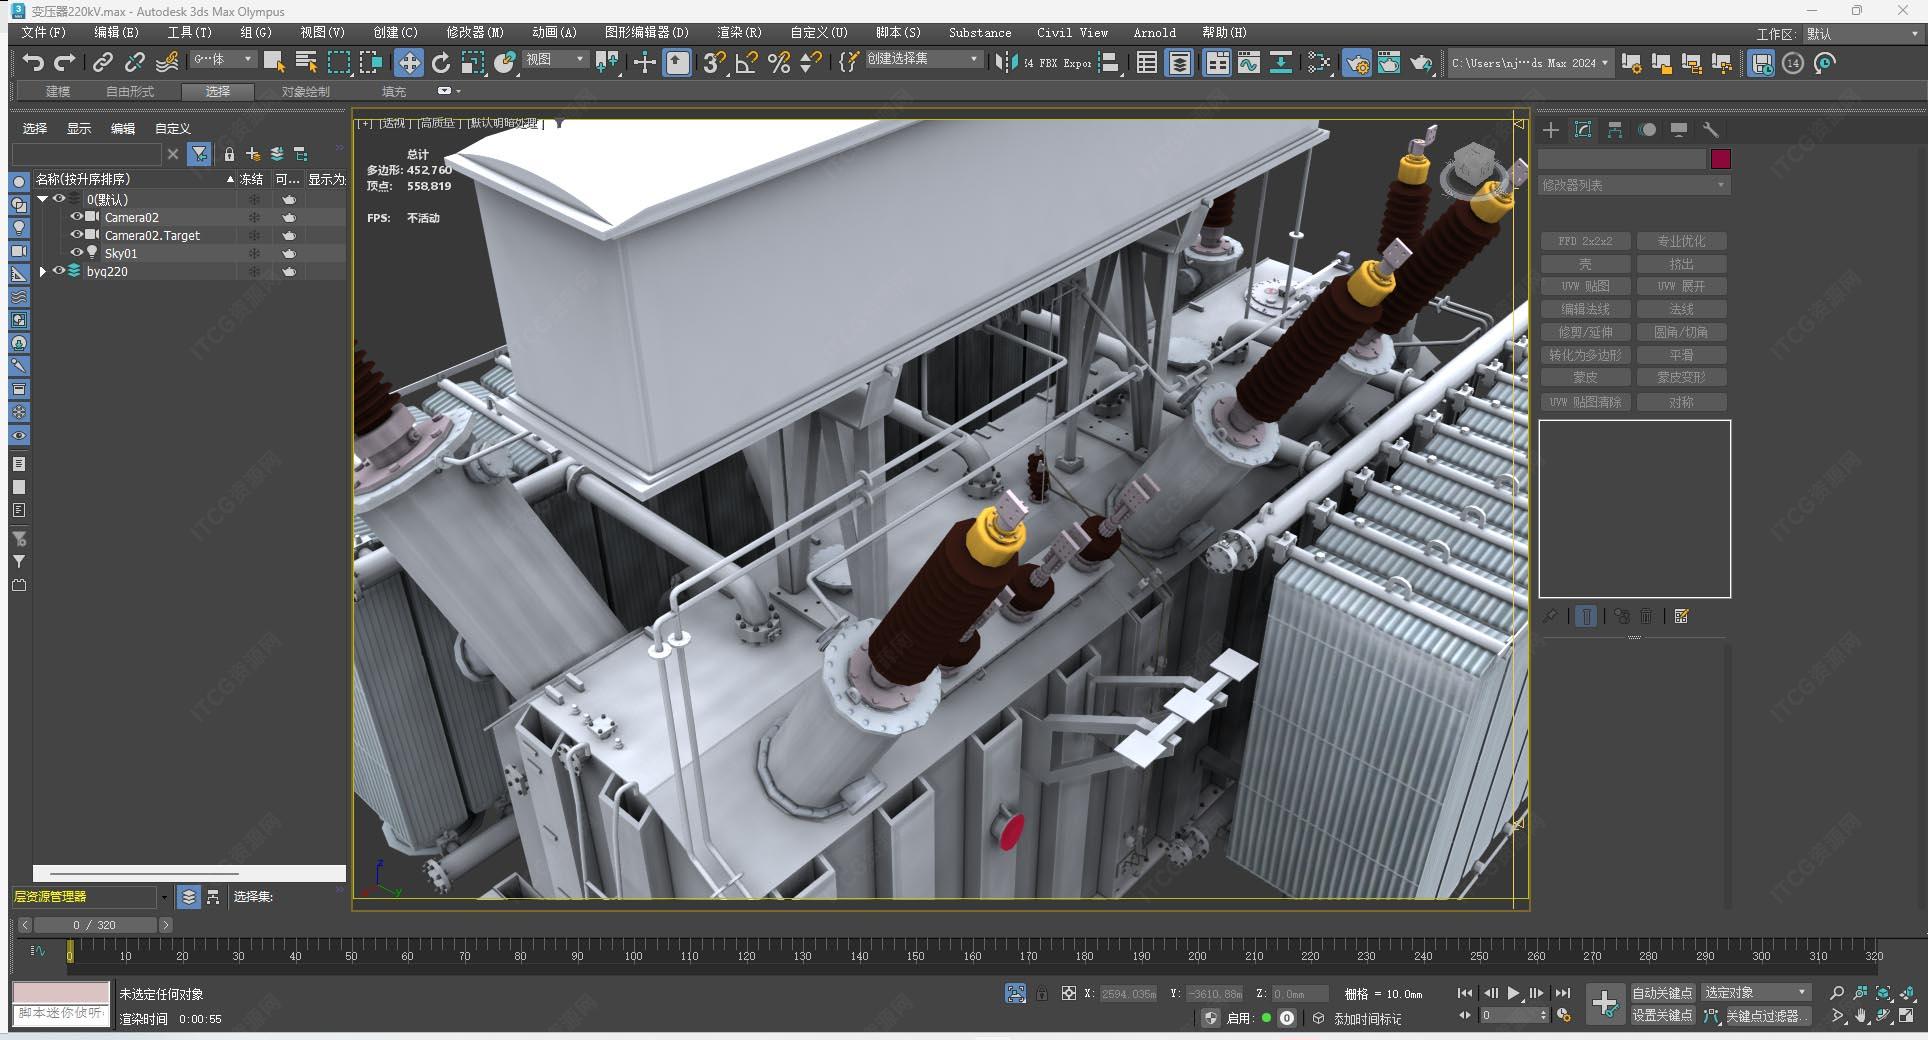
Task: Open the Create tab in command panel
Action: (x=1551, y=130)
